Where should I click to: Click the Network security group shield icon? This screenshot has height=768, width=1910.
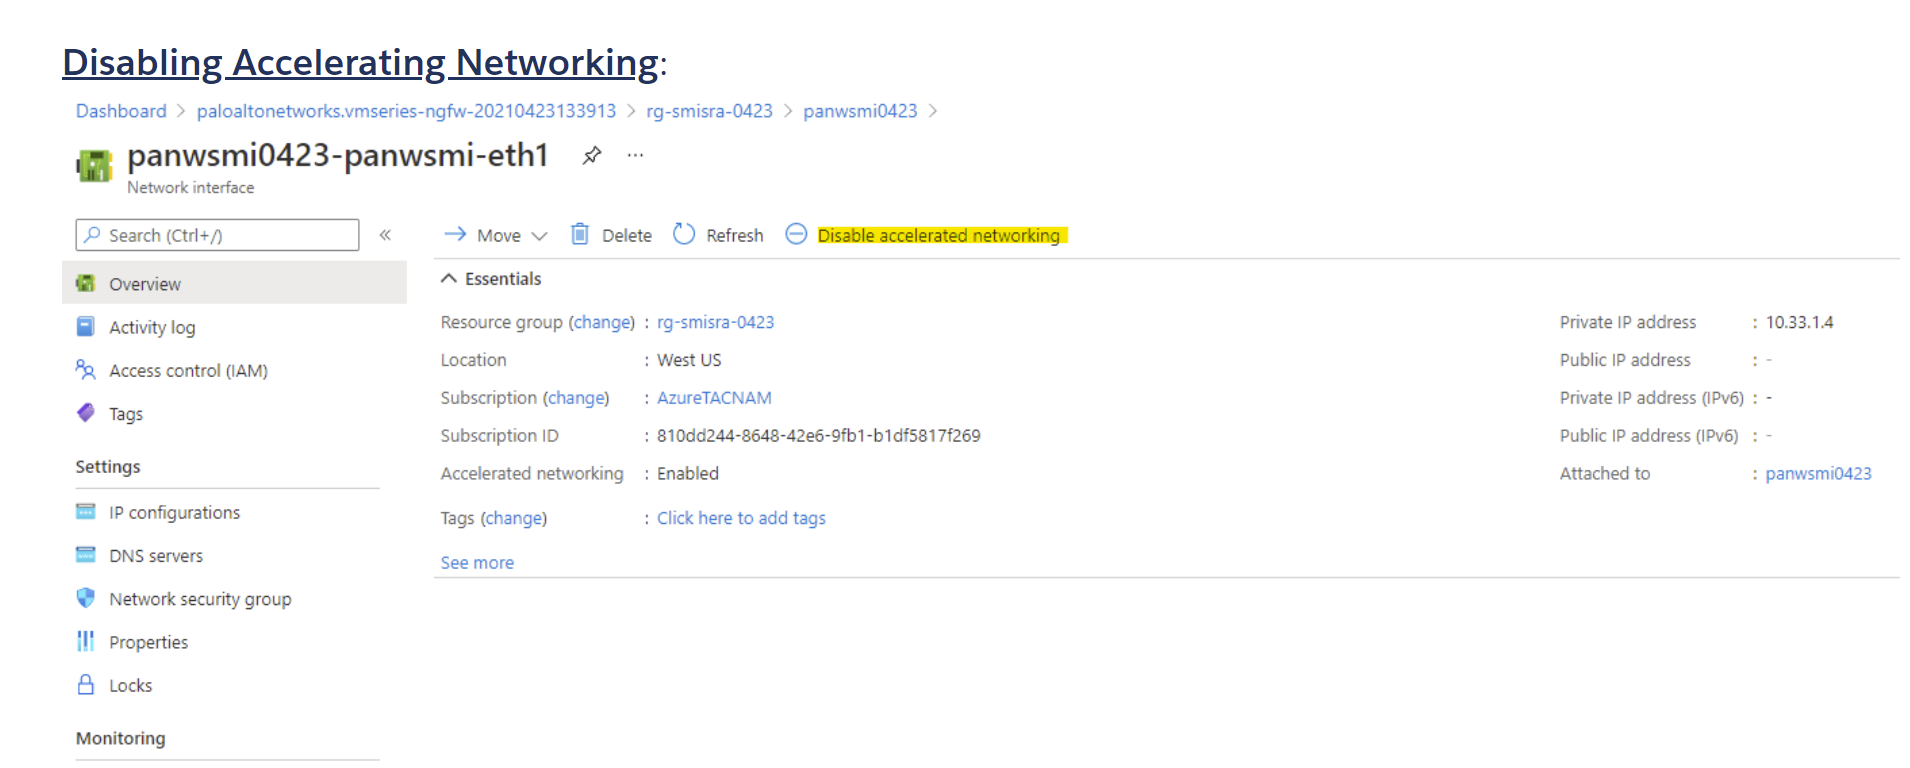click(x=86, y=597)
